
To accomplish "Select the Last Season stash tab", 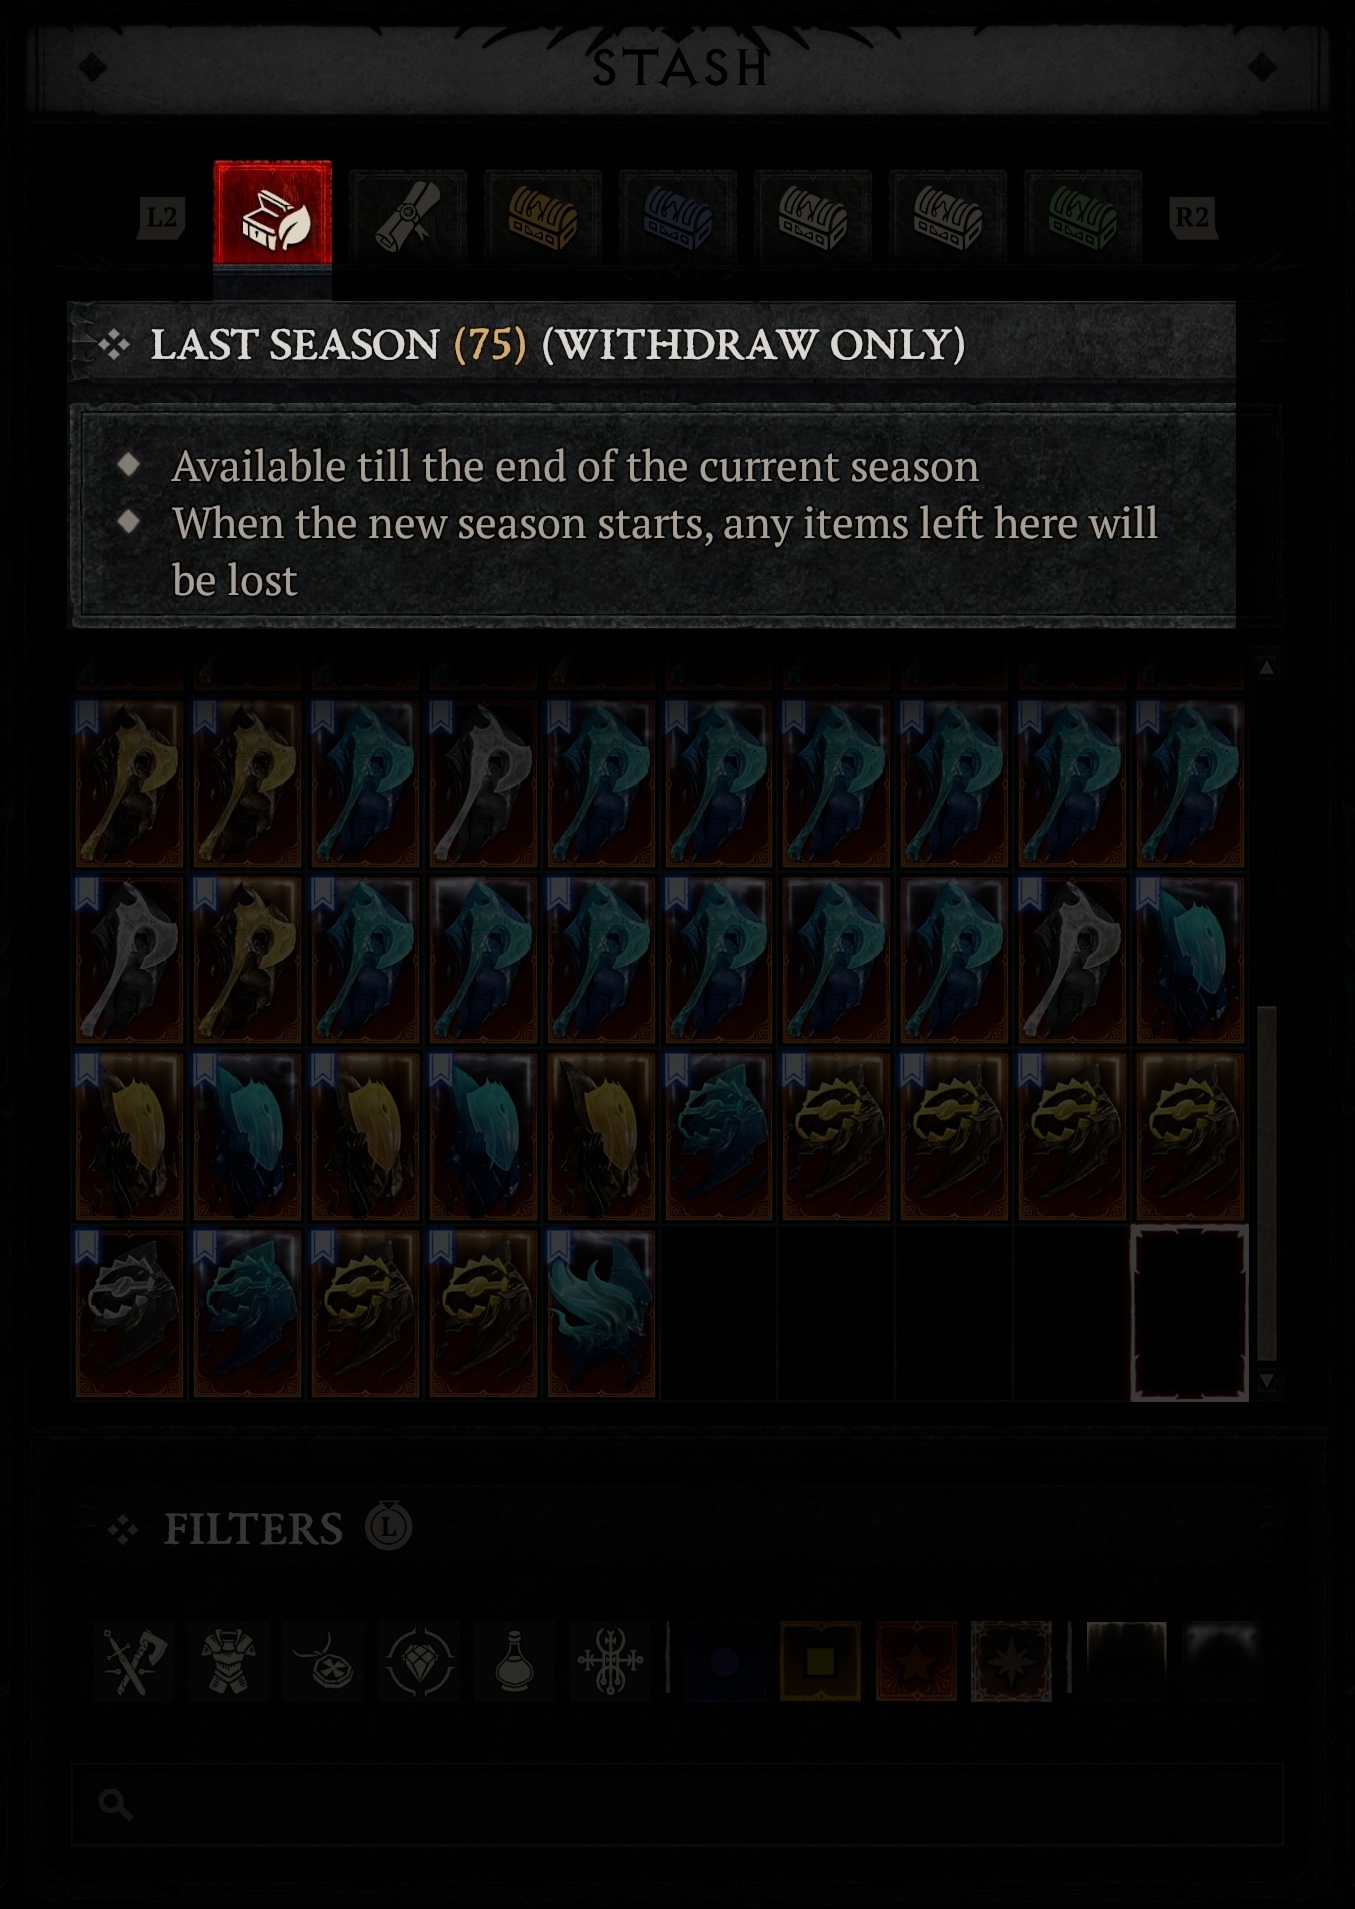I will point(272,213).
